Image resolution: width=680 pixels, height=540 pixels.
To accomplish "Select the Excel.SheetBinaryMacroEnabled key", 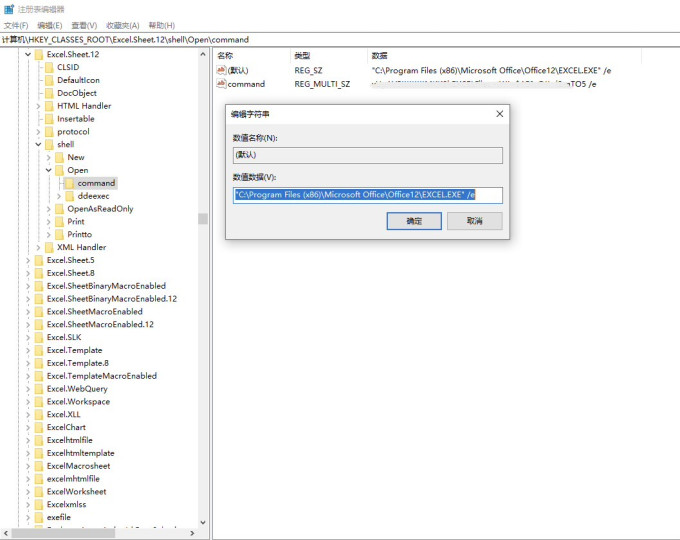I will click(x=106, y=286).
